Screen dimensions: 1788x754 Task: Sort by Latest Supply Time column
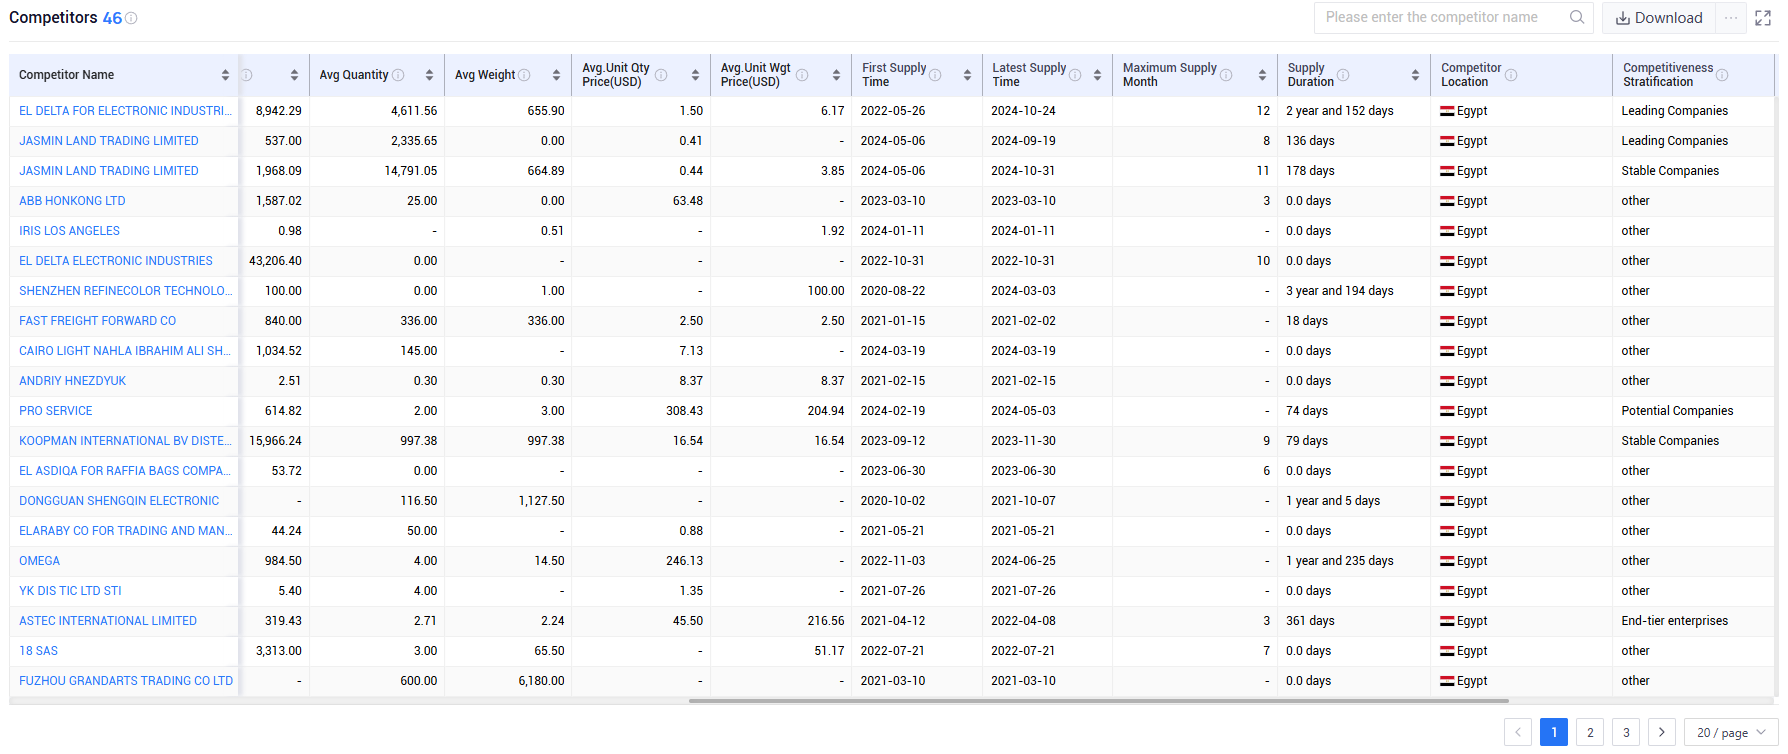[x=1097, y=75]
